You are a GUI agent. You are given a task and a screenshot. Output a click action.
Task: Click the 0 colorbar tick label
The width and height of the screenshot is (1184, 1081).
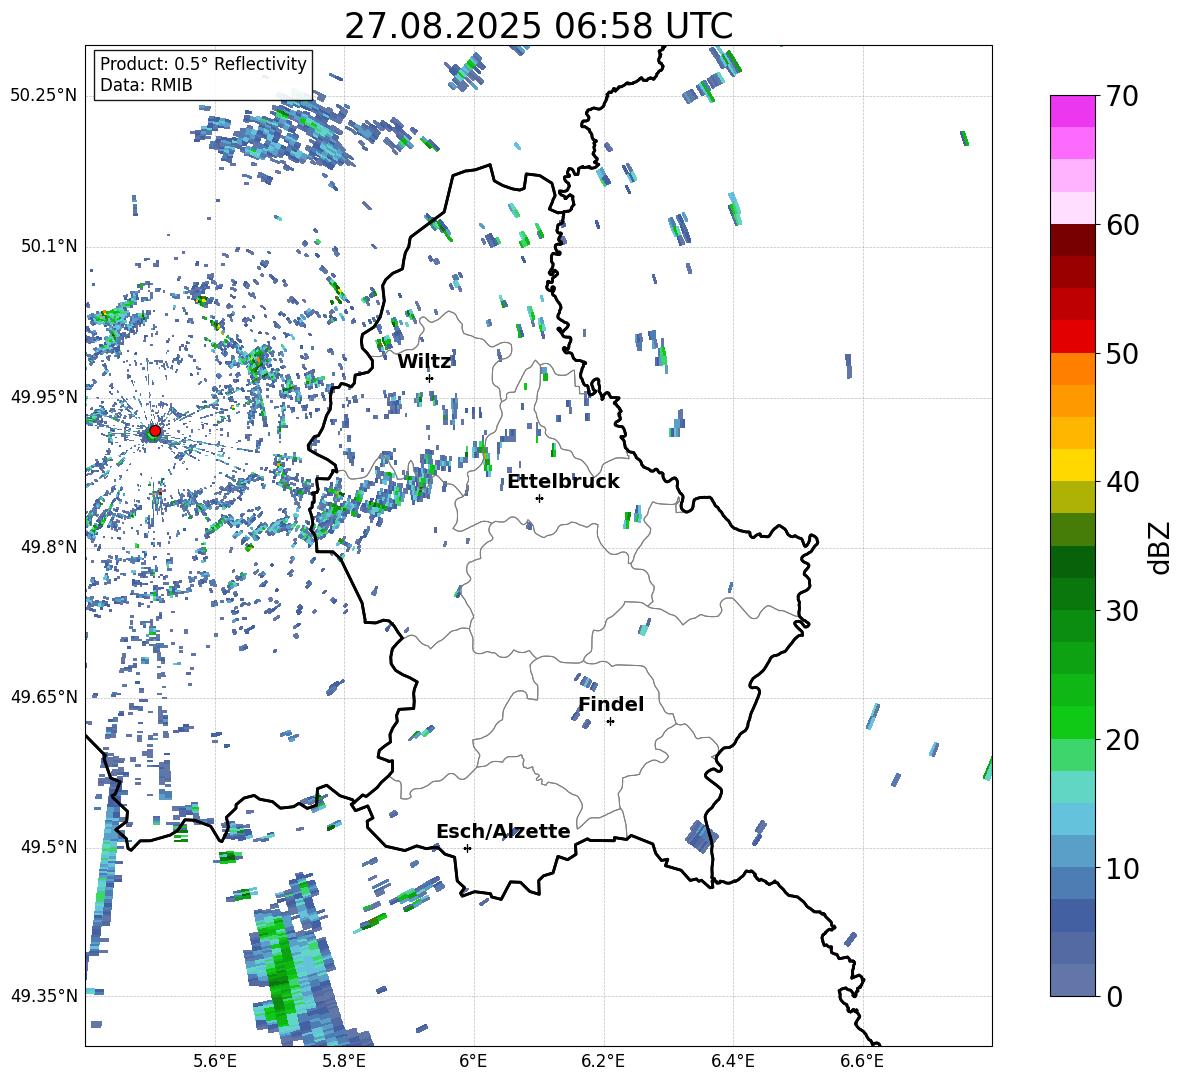click(1114, 996)
